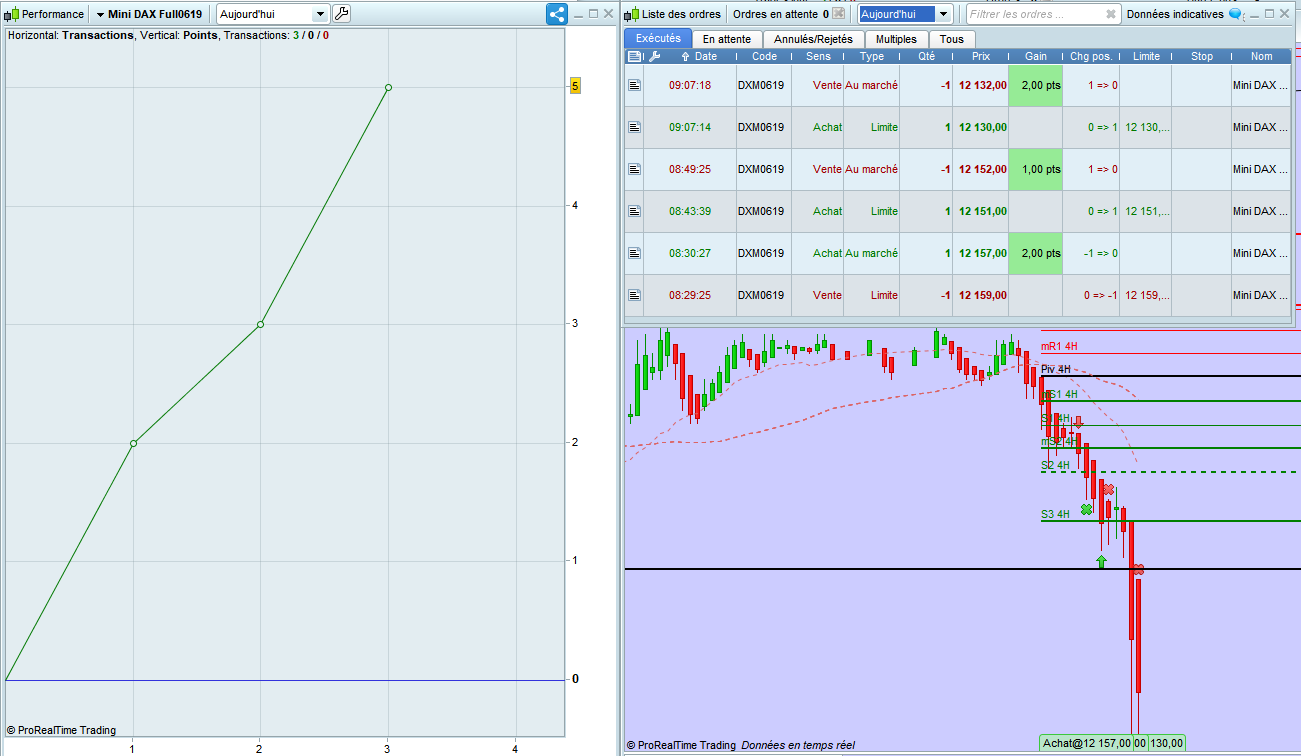The width and height of the screenshot is (1301, 756).
Task: Sort orders by Code column
Action: click(764, 57)
